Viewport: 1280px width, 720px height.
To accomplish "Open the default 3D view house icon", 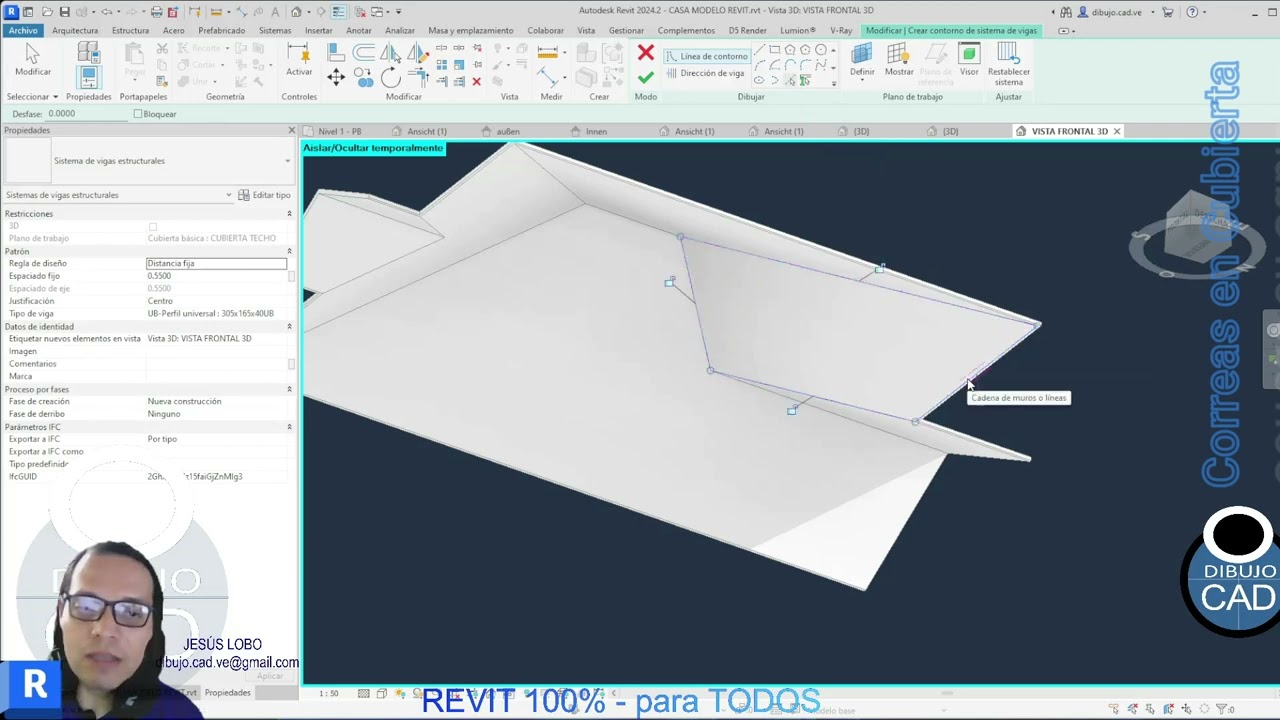I will (x=296, y=12).
